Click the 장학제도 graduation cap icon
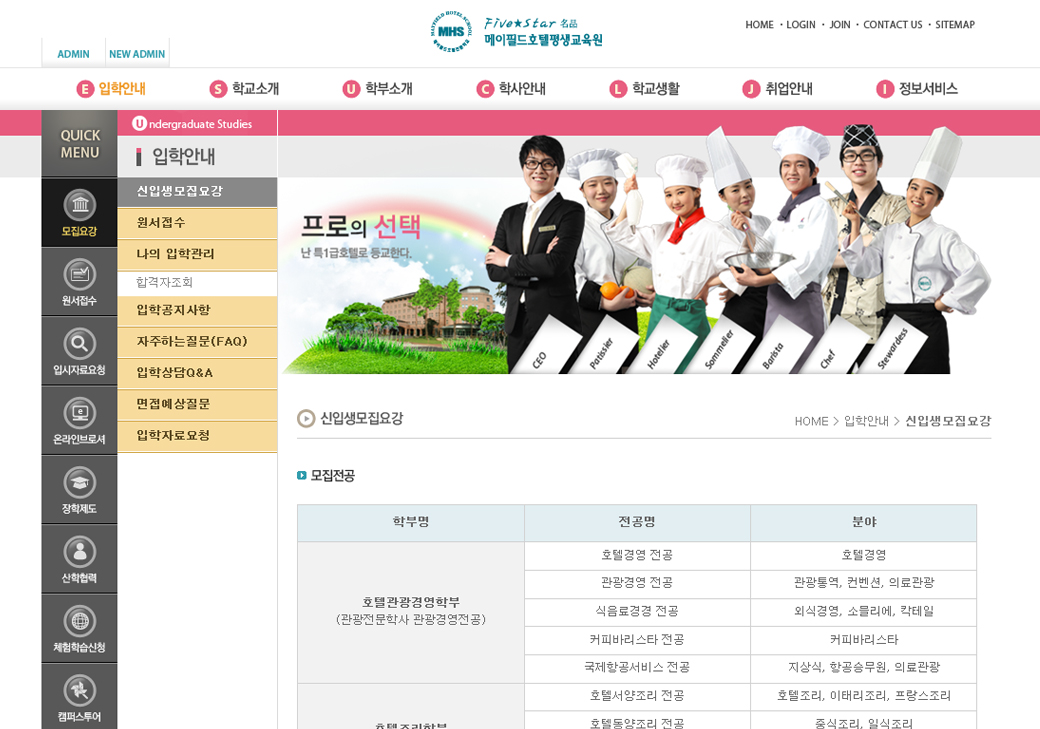The height and width of the screenshot is (729, 1040). (x=79, y=483)
